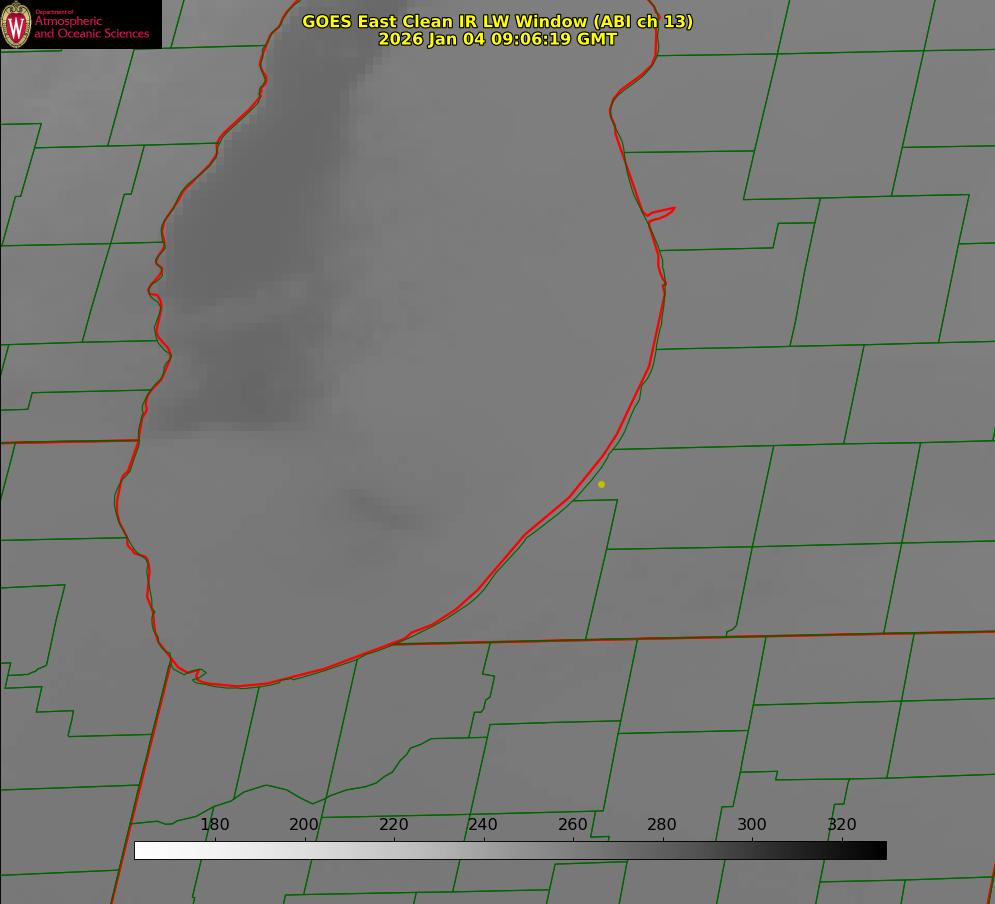The image size is (995, 904).
Task: Click the GOES East Clean IR title text
Action: click(498, 21)
